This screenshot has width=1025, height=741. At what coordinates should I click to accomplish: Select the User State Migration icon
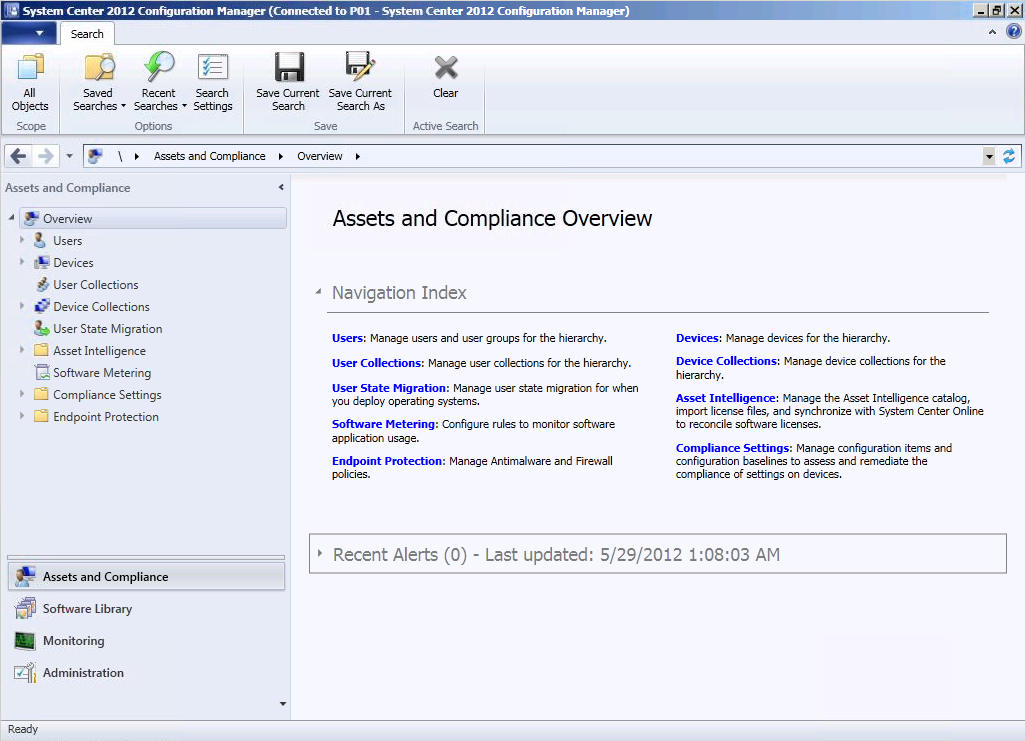[x=42, y=329]
